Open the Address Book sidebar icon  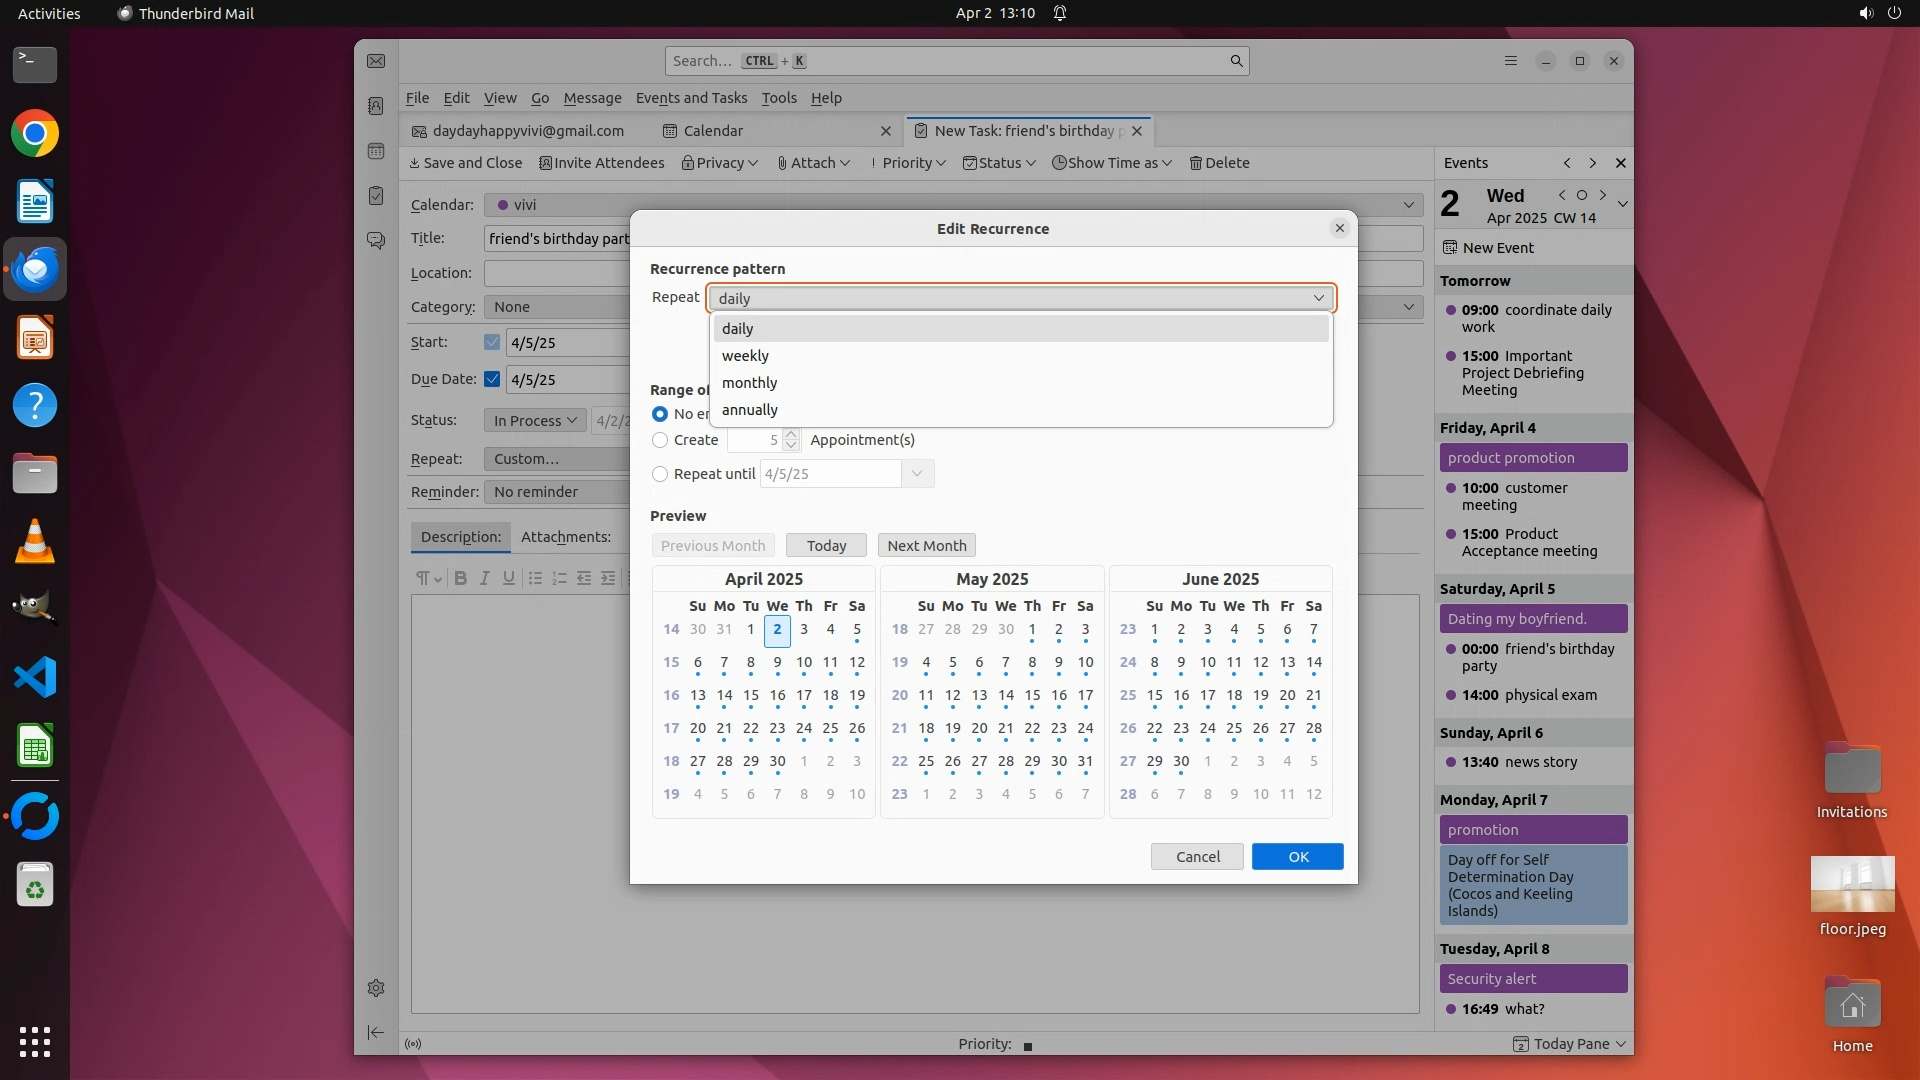pyautogui.click(x=376, y=106)
